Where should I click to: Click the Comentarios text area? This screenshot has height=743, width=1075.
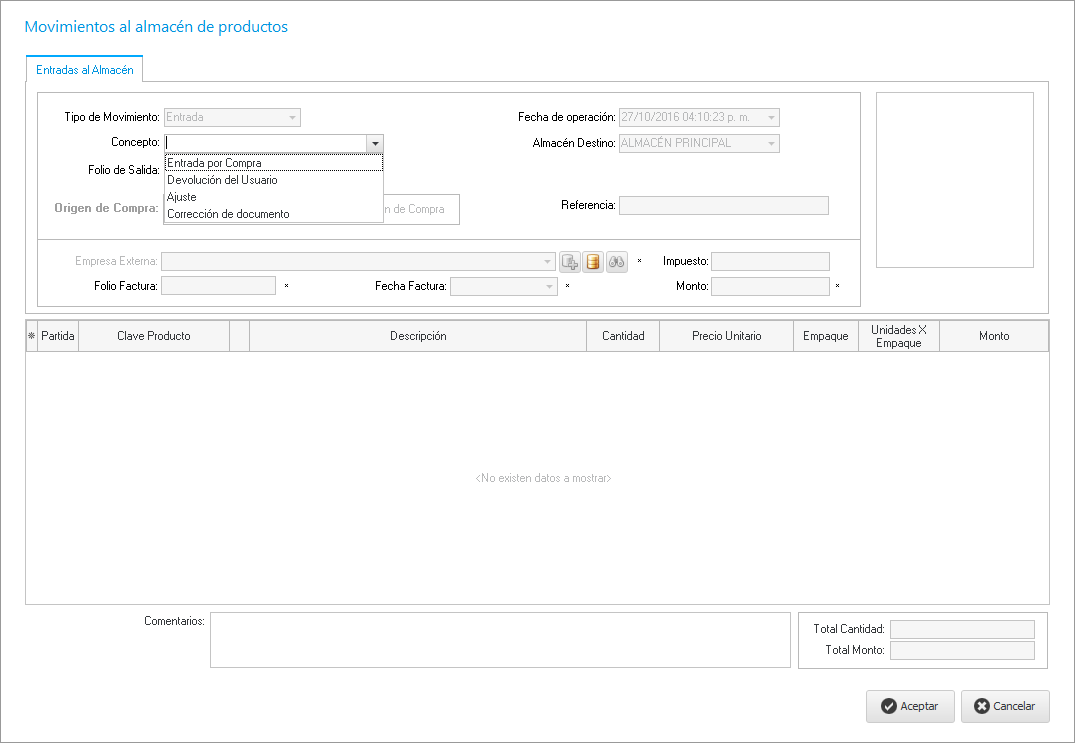click(500, 640)
